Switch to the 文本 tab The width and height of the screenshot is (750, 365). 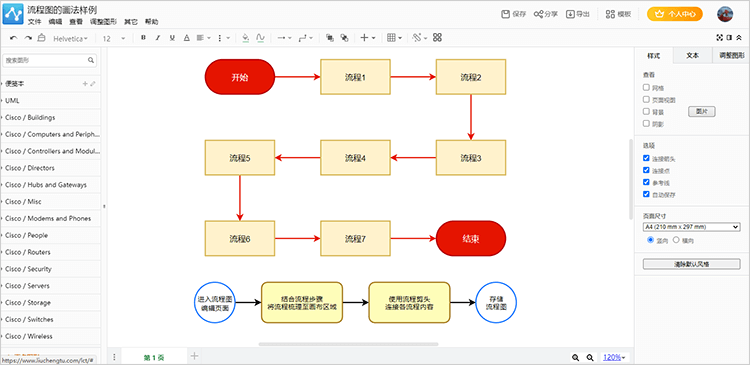point(692,55)
